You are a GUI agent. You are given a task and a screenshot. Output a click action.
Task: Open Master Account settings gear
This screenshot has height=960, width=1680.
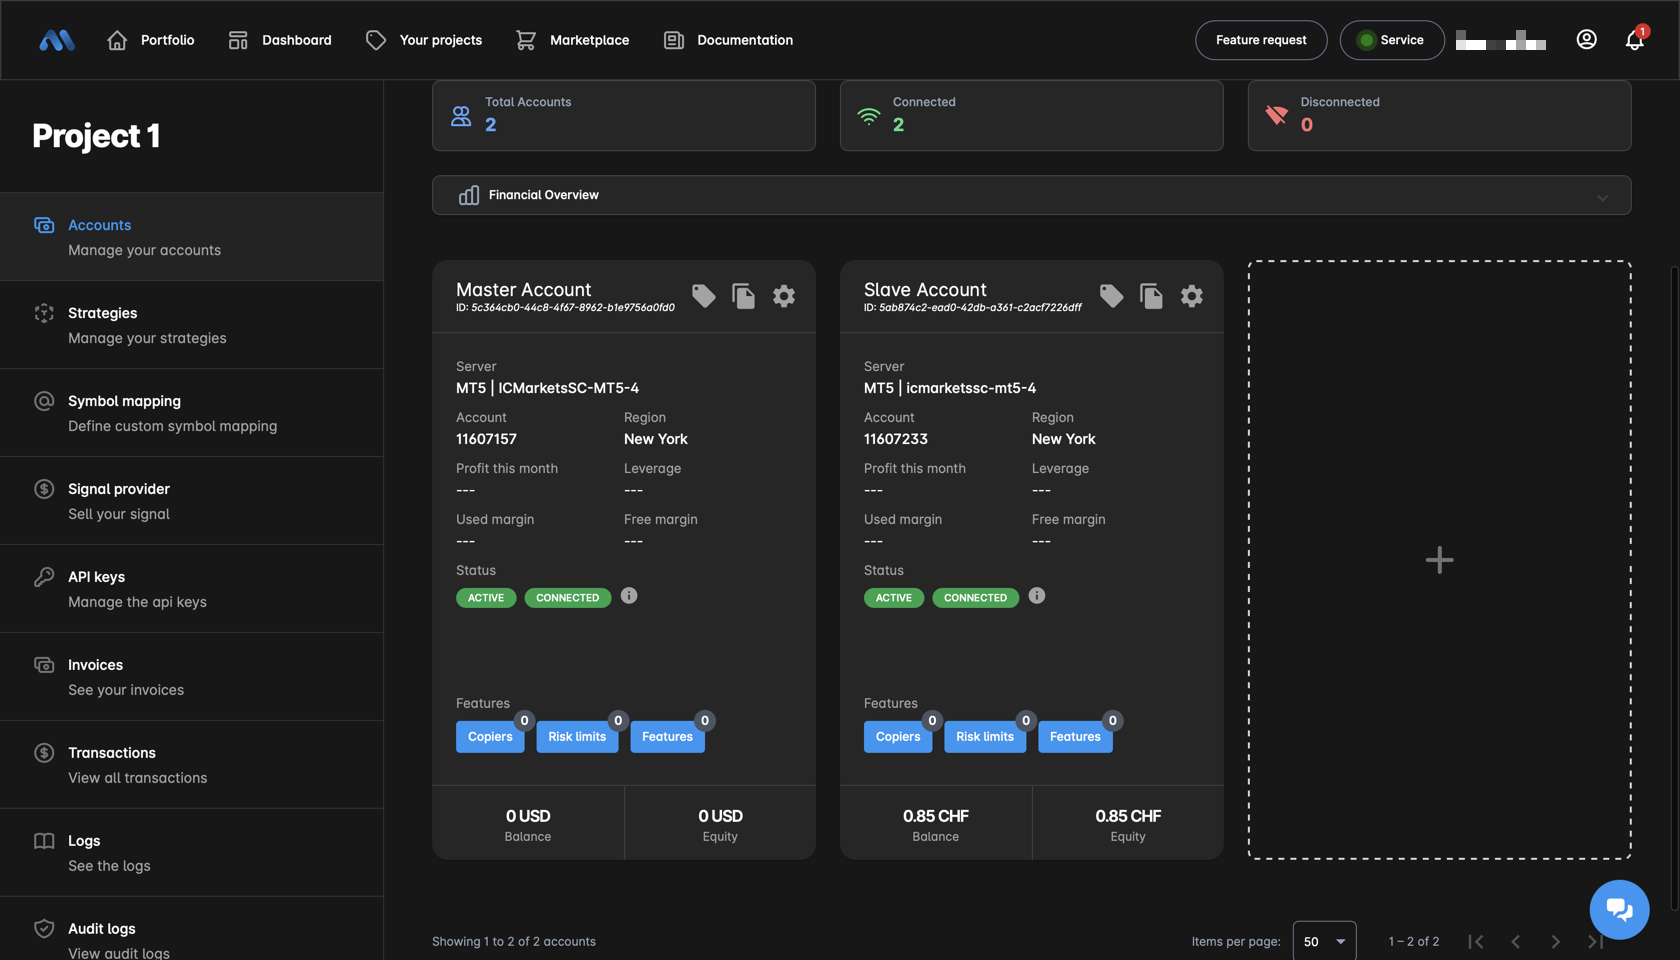[x=784, y=296]
